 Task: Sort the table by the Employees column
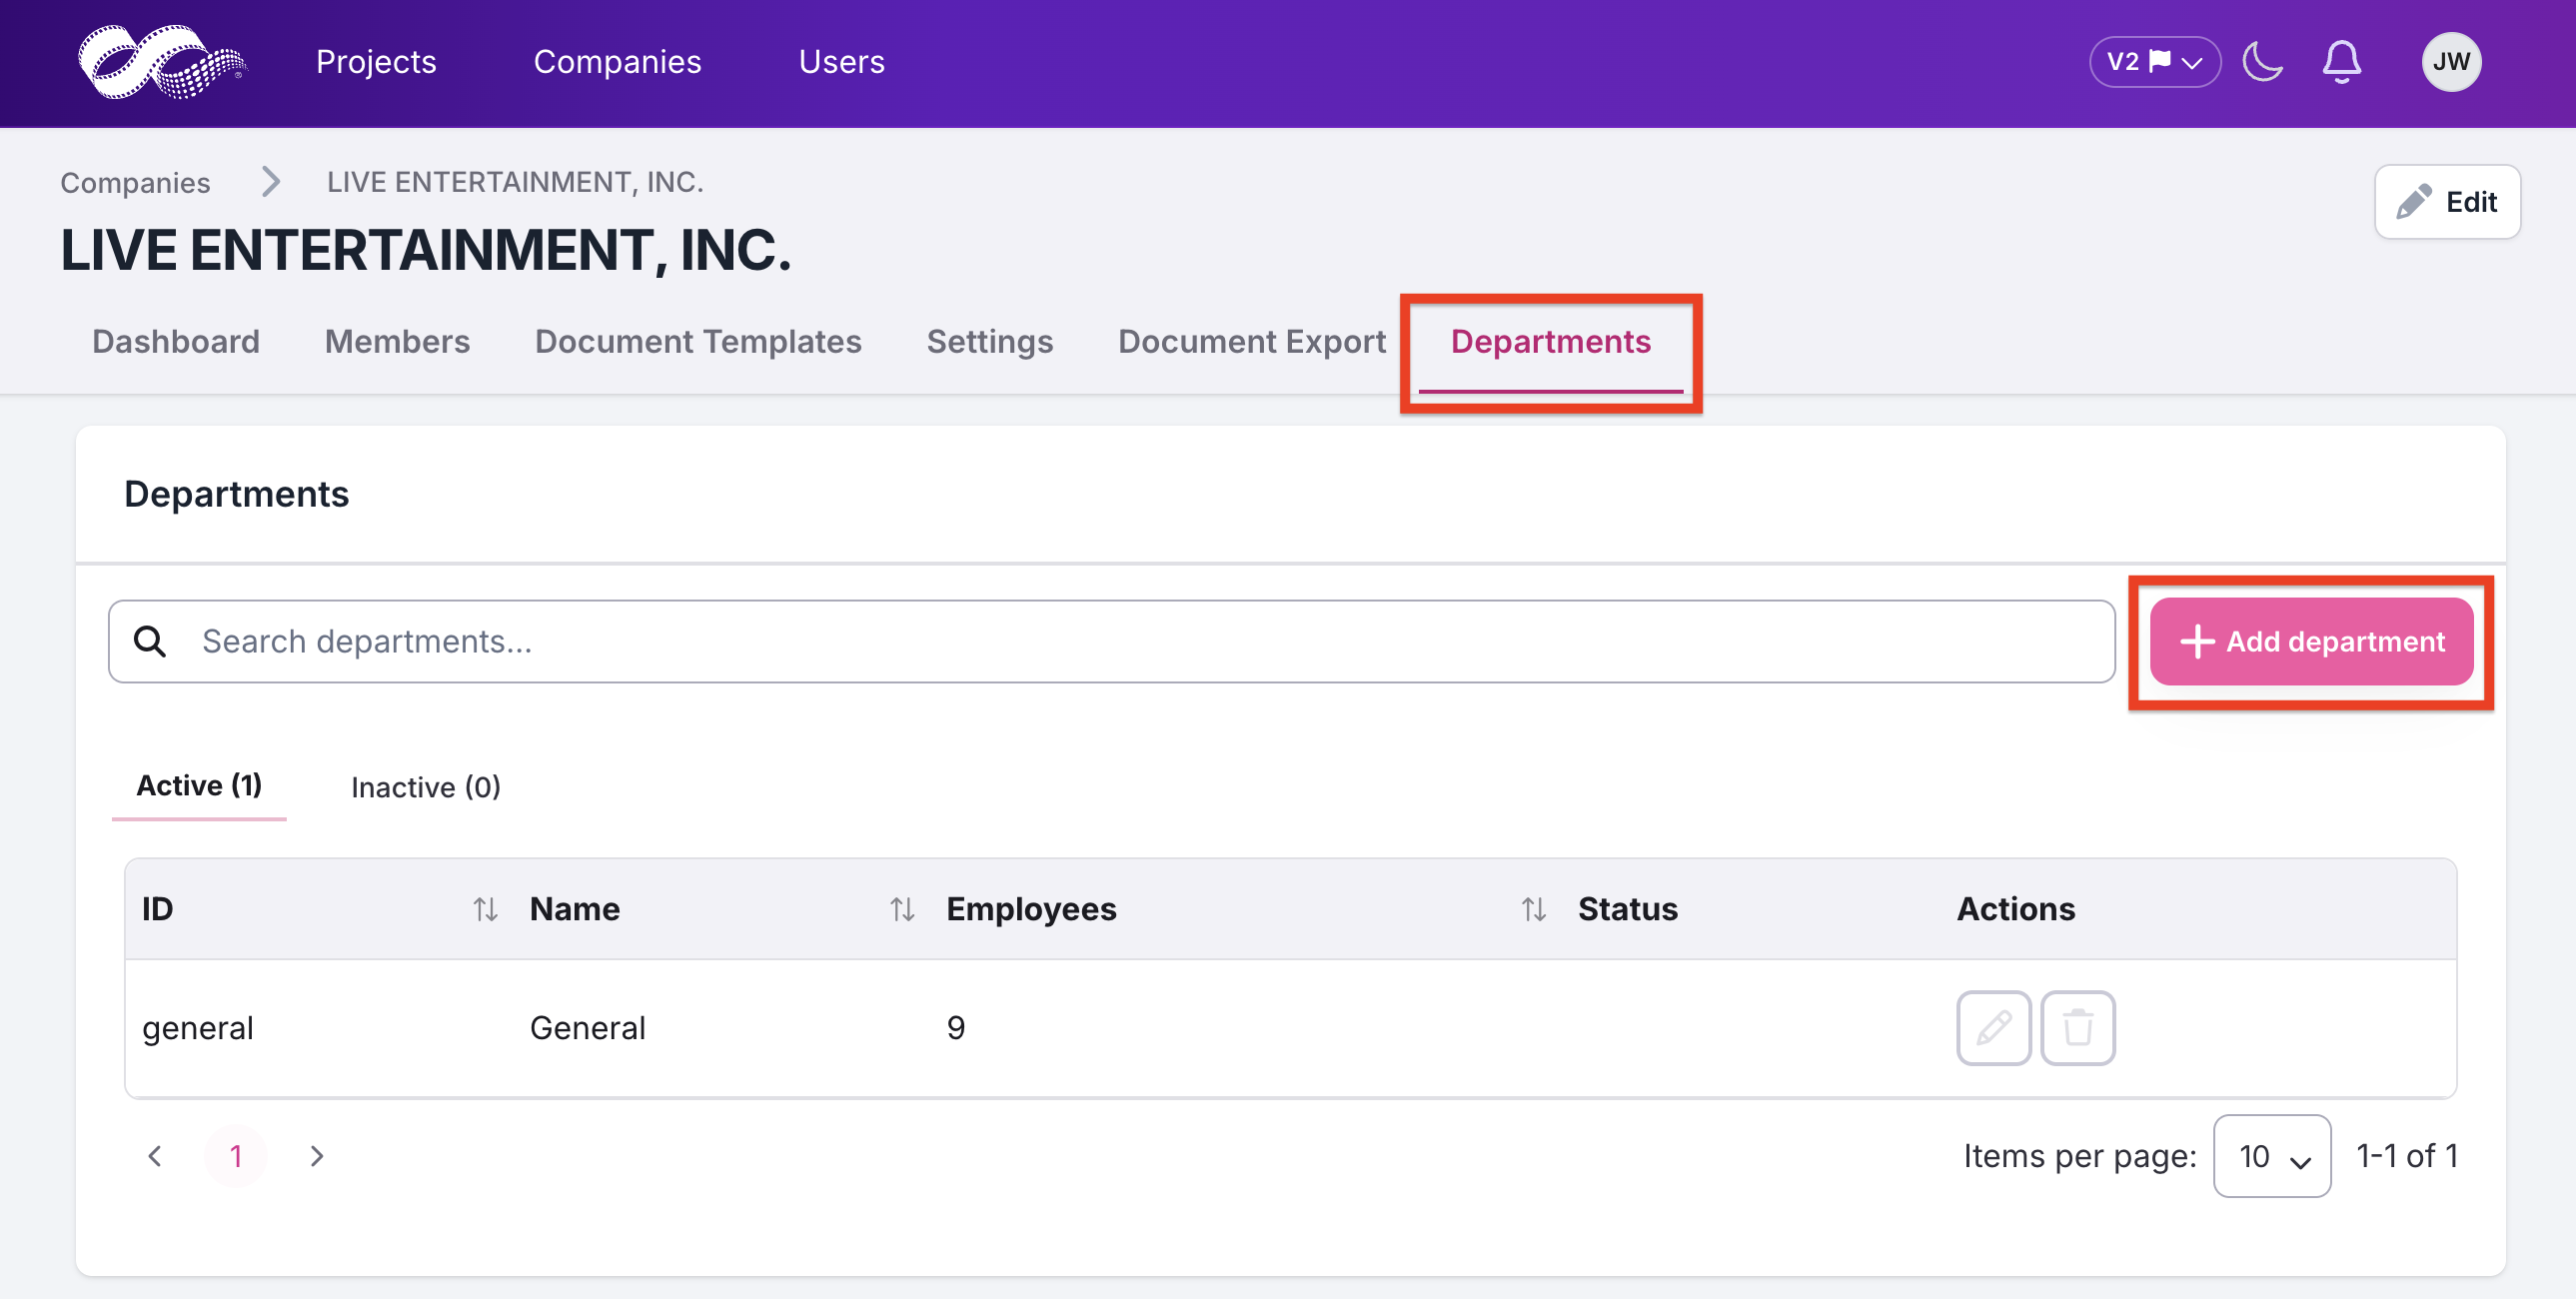point(1533,909)
